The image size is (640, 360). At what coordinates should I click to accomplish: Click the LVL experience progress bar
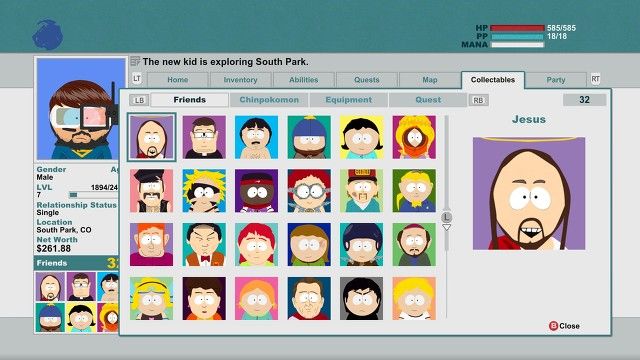click(x=94, y=195)
